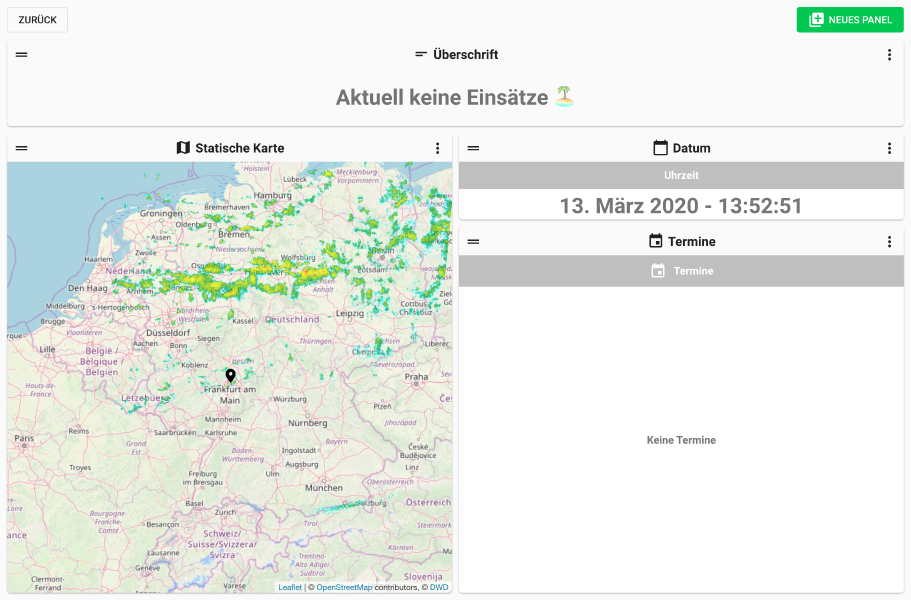Click the small calendar icon in the gray Termine bar
This screenshot has width=911, height=600.
tap(656, 270)
